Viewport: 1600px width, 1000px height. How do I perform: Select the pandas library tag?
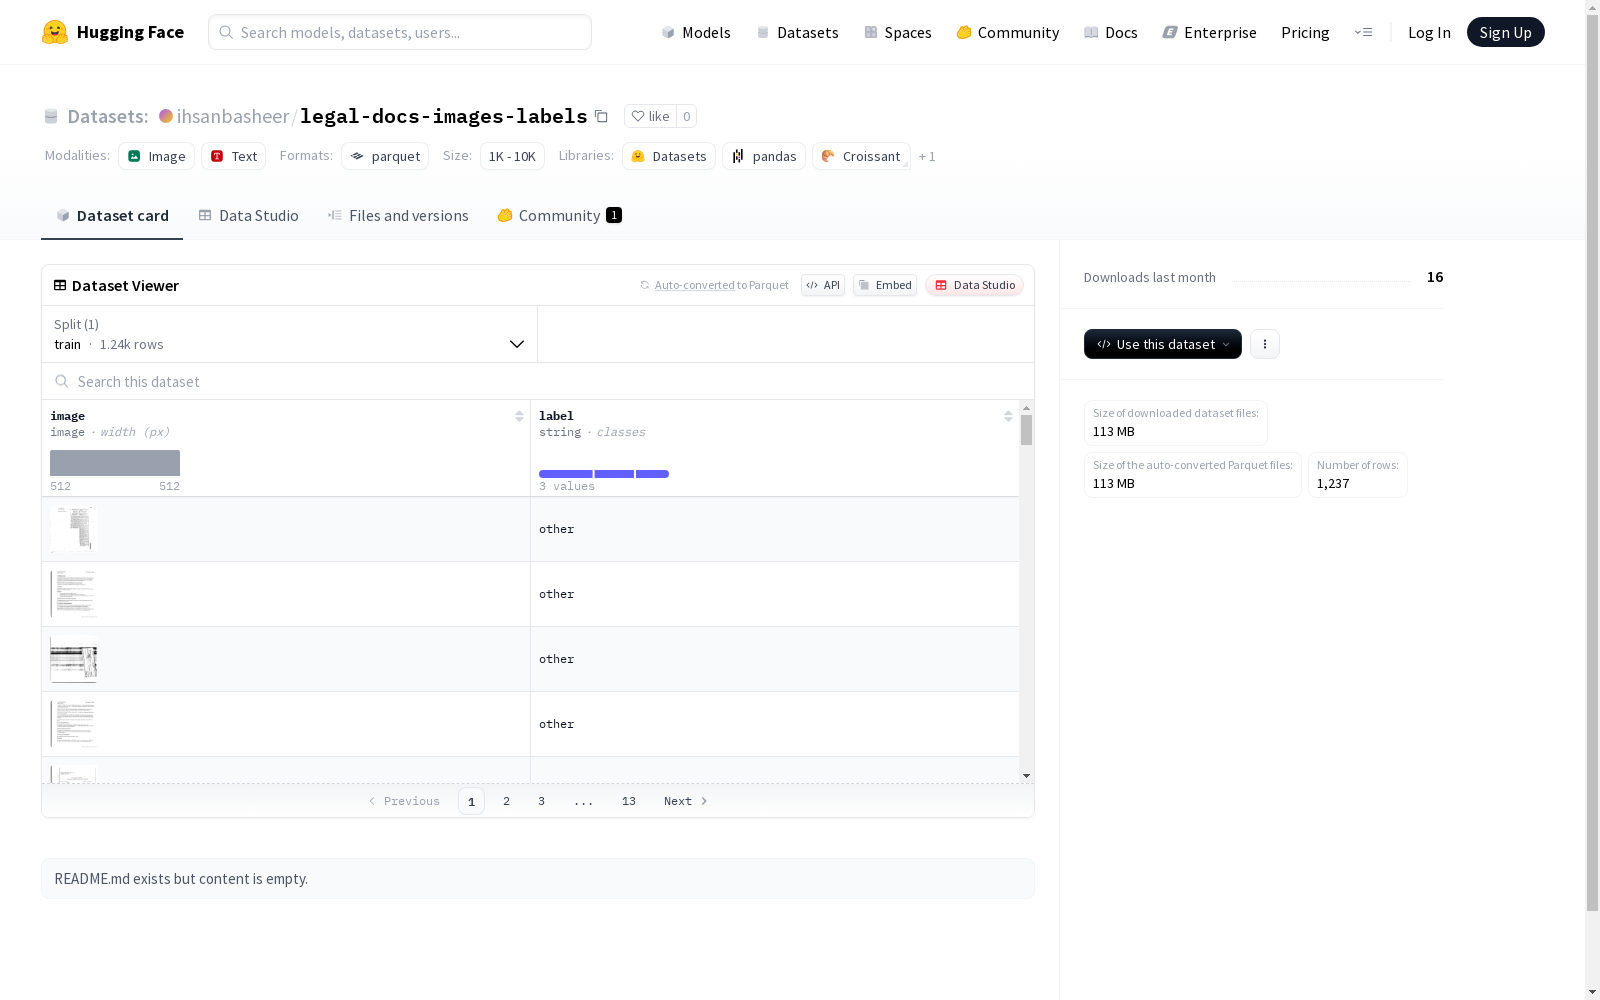tap(764, 156)
